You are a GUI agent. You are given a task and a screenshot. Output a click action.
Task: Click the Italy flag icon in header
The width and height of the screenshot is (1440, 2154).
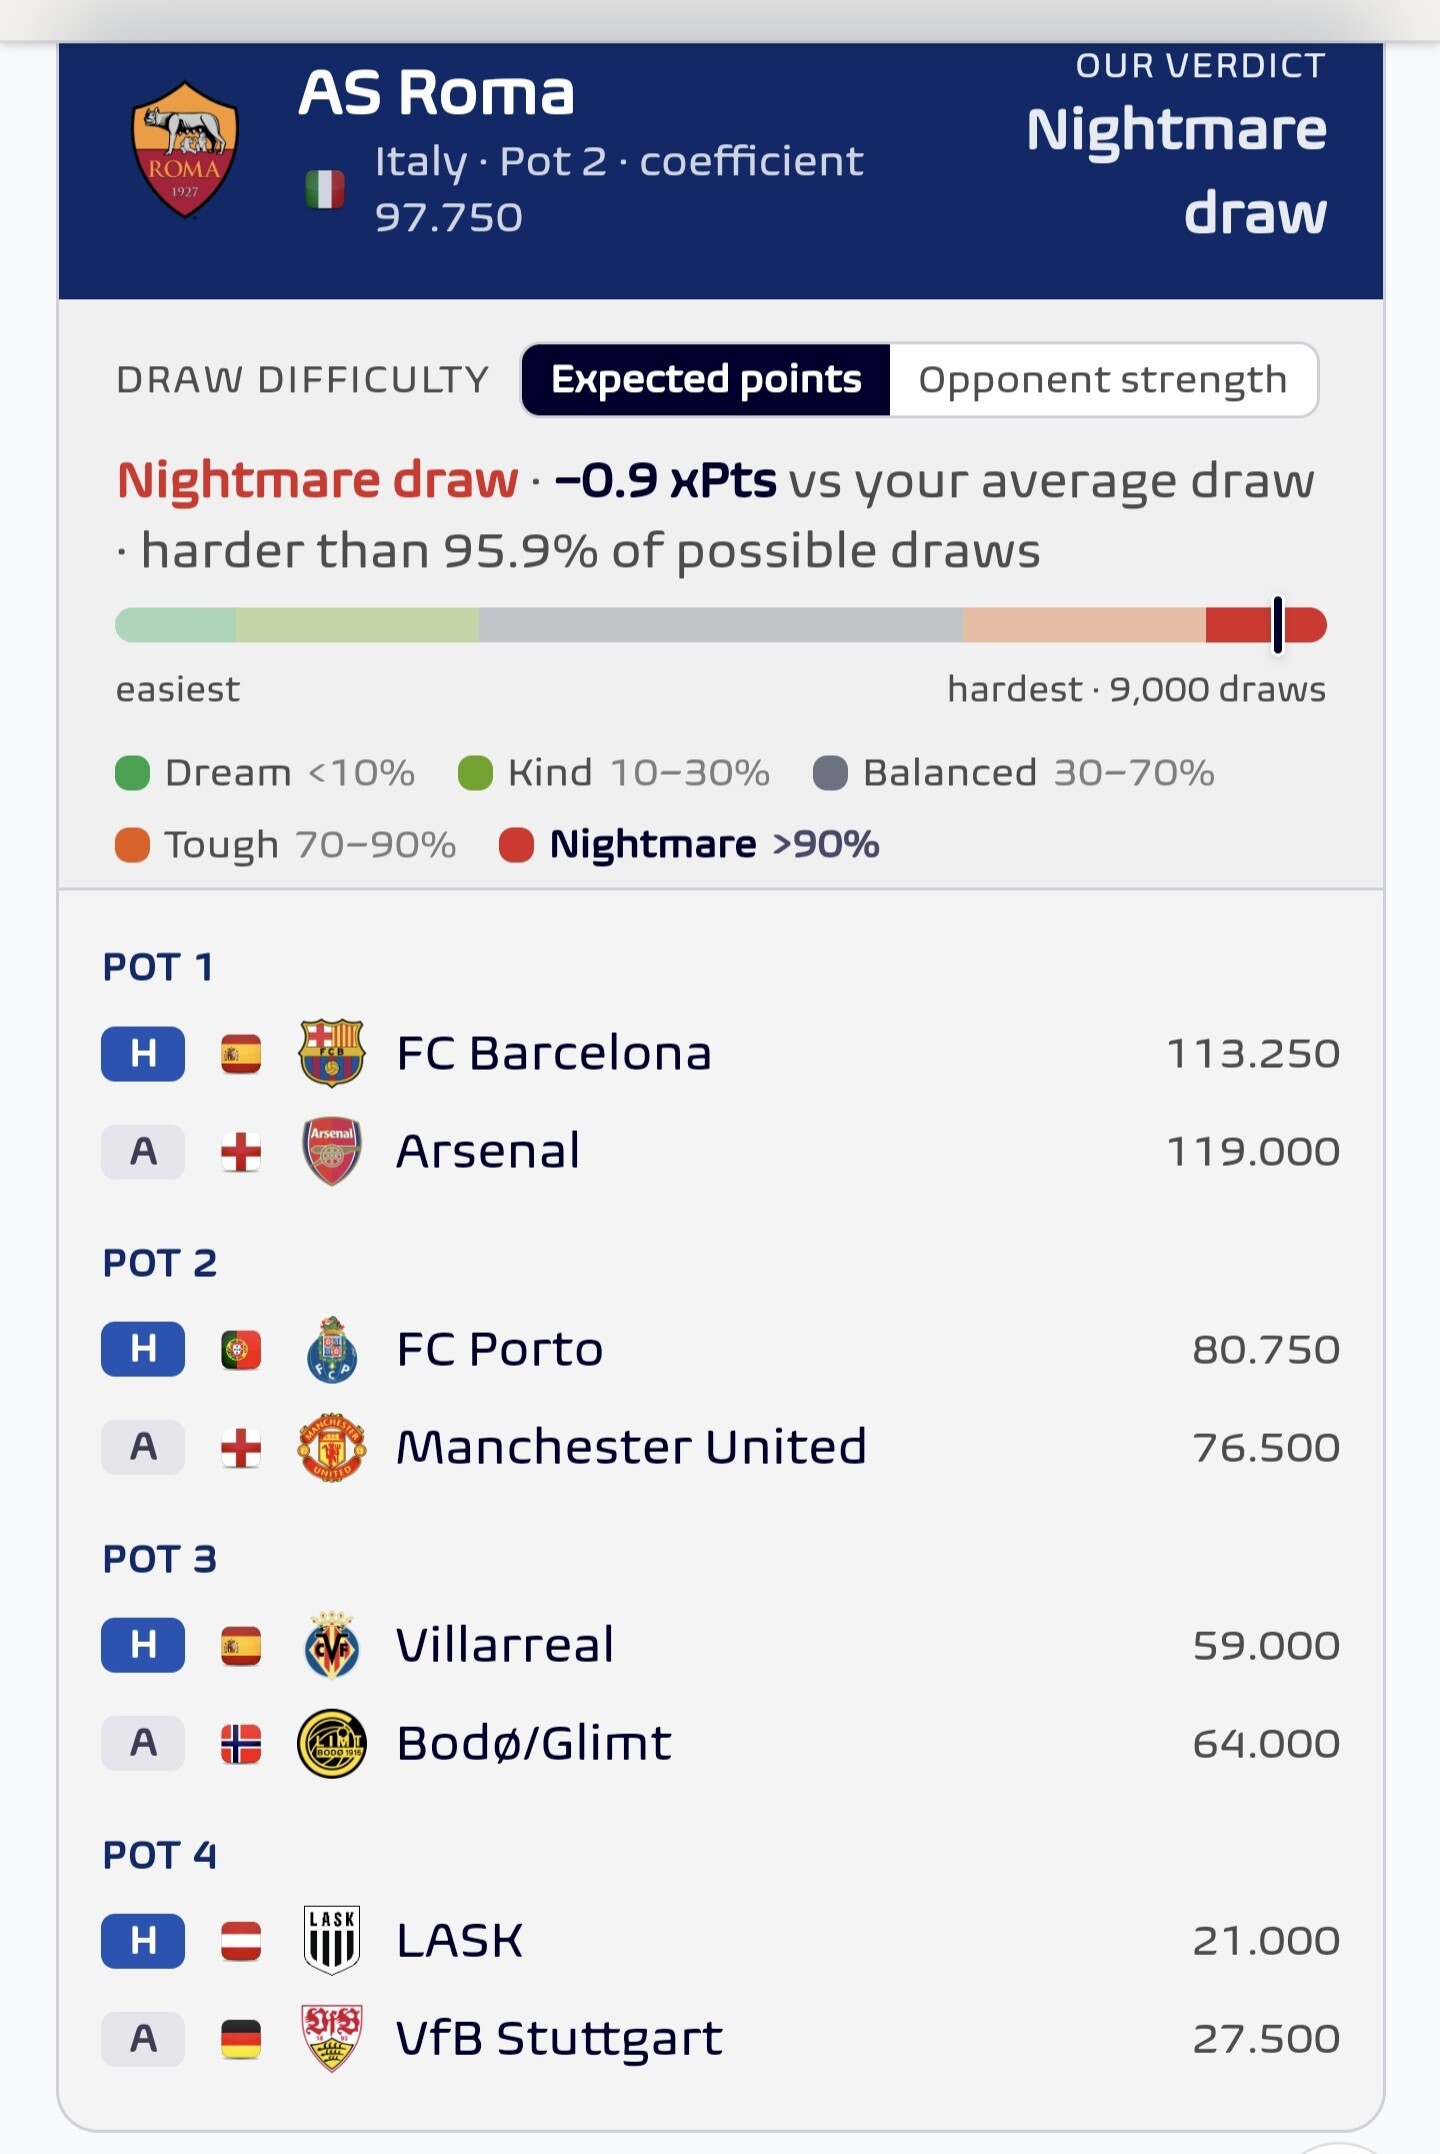click(325, 189)
